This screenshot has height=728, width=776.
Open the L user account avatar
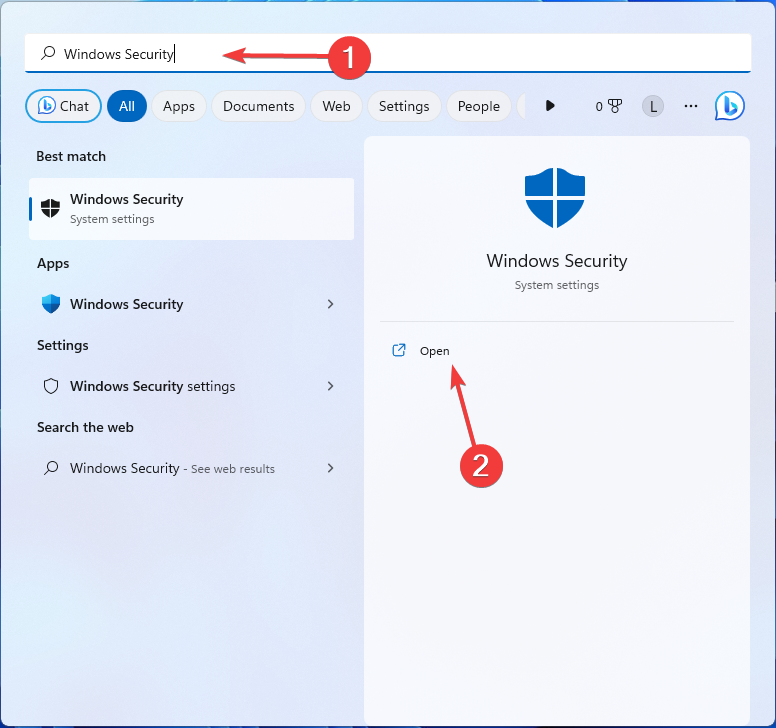click(653, 106)
